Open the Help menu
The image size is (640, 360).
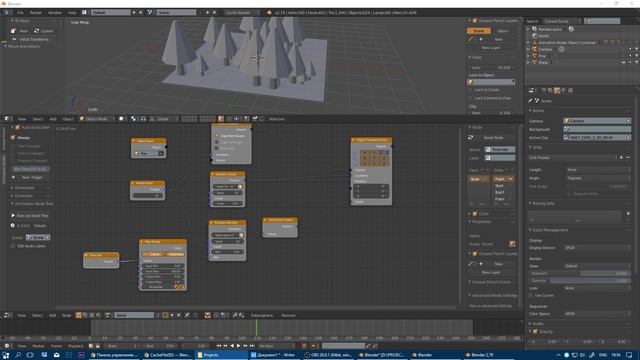coord(72,13)
